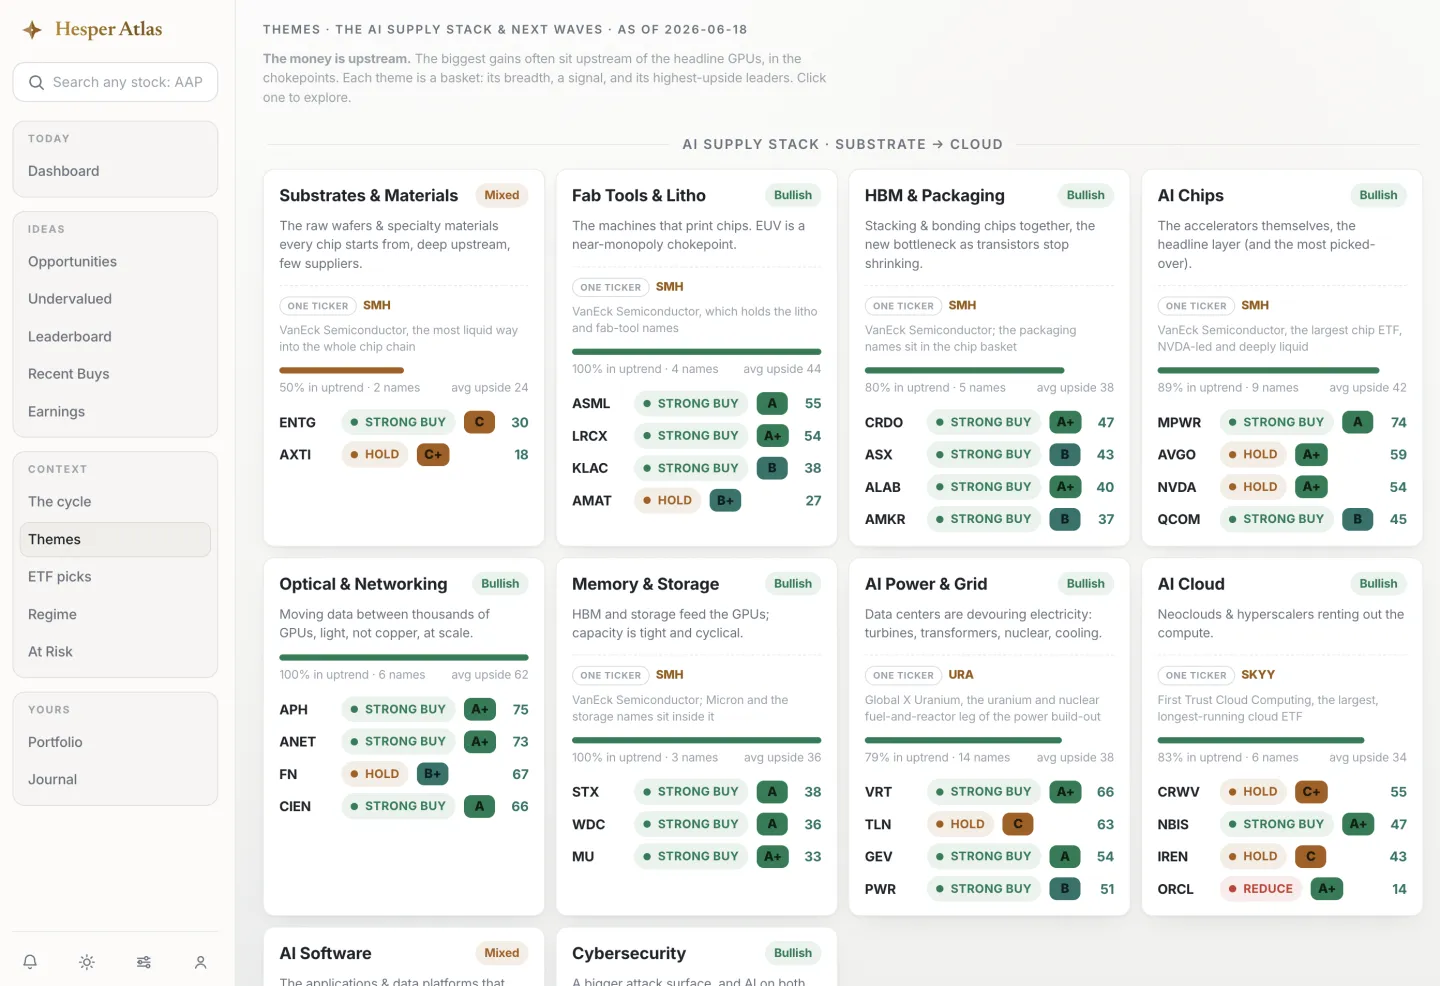Click the CRDO ticker

pyautogui.click(x=884, y=423)
